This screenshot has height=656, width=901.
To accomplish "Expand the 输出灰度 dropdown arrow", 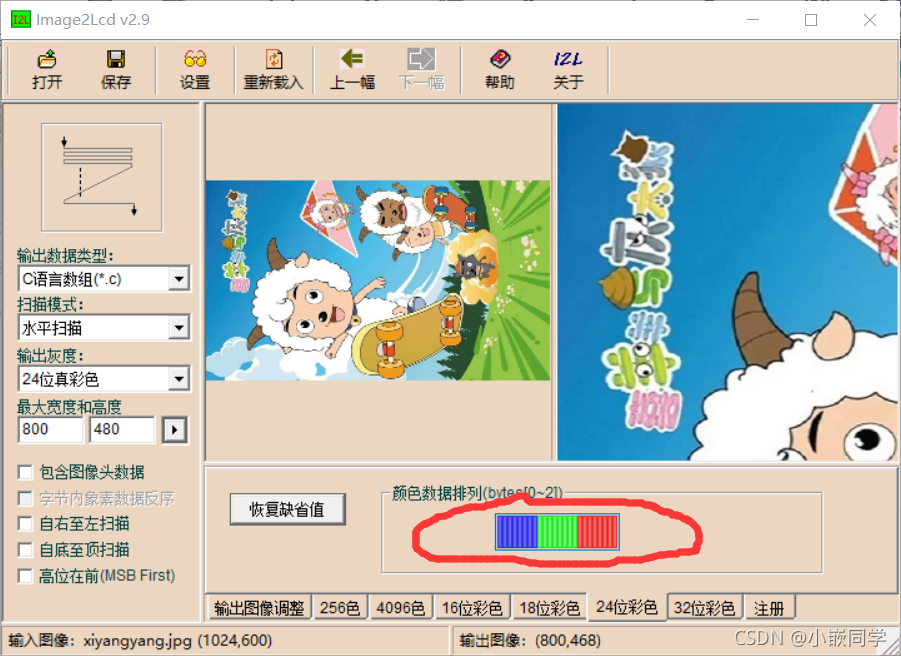I will [179, 379].
